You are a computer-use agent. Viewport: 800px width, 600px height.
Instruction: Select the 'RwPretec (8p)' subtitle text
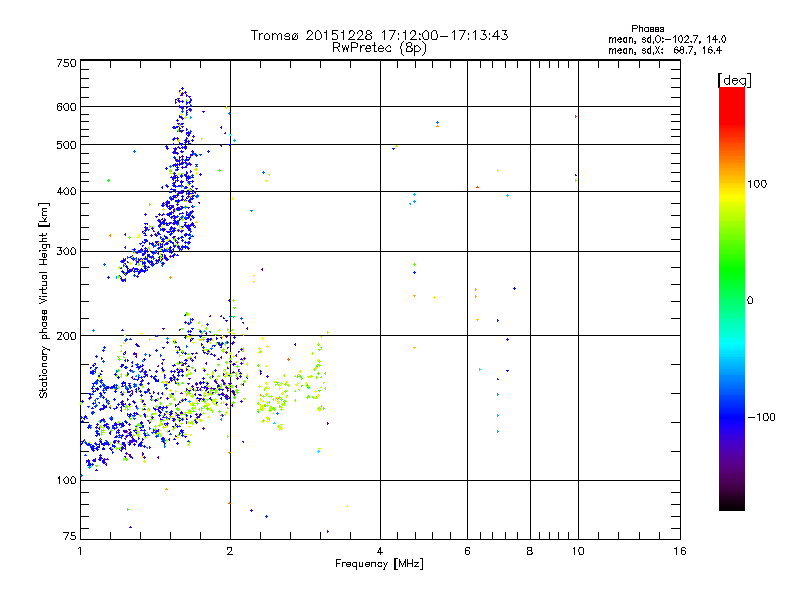379,48
